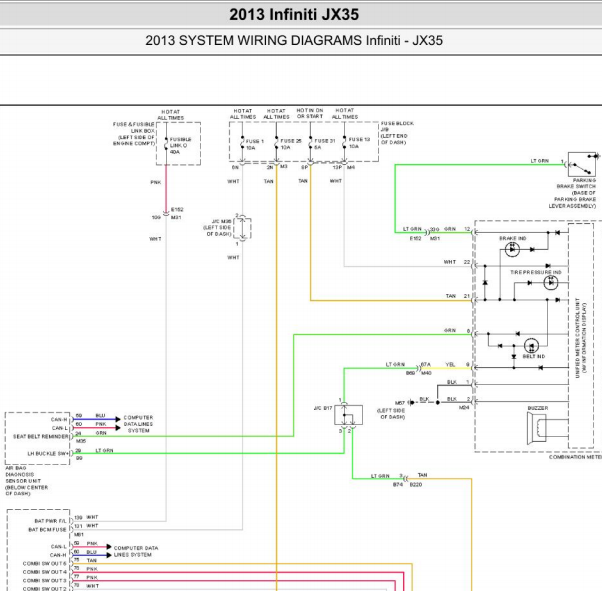The image size is (602, 591).
Task: Click '2013 SYSTEM WIRING DIAGRAMS Infiniti - JX35' heading
Action: 294,40
